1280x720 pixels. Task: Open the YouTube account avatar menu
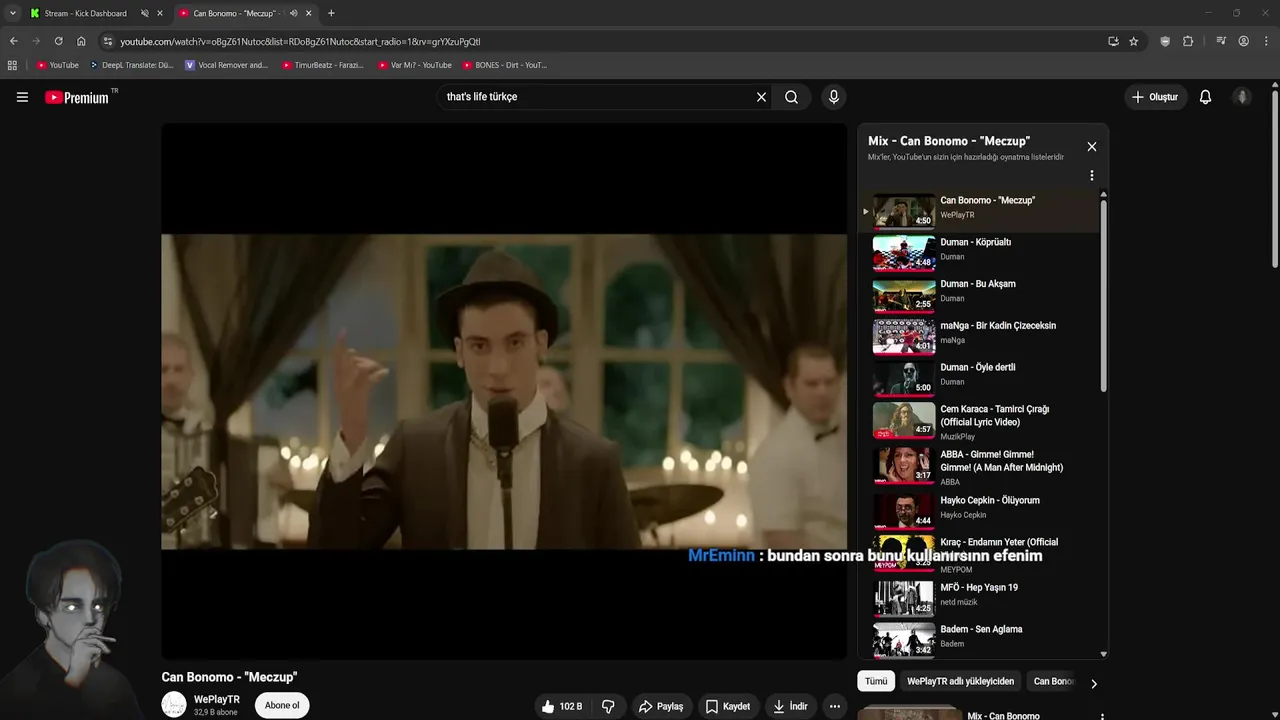click(x=1242, y=97)
